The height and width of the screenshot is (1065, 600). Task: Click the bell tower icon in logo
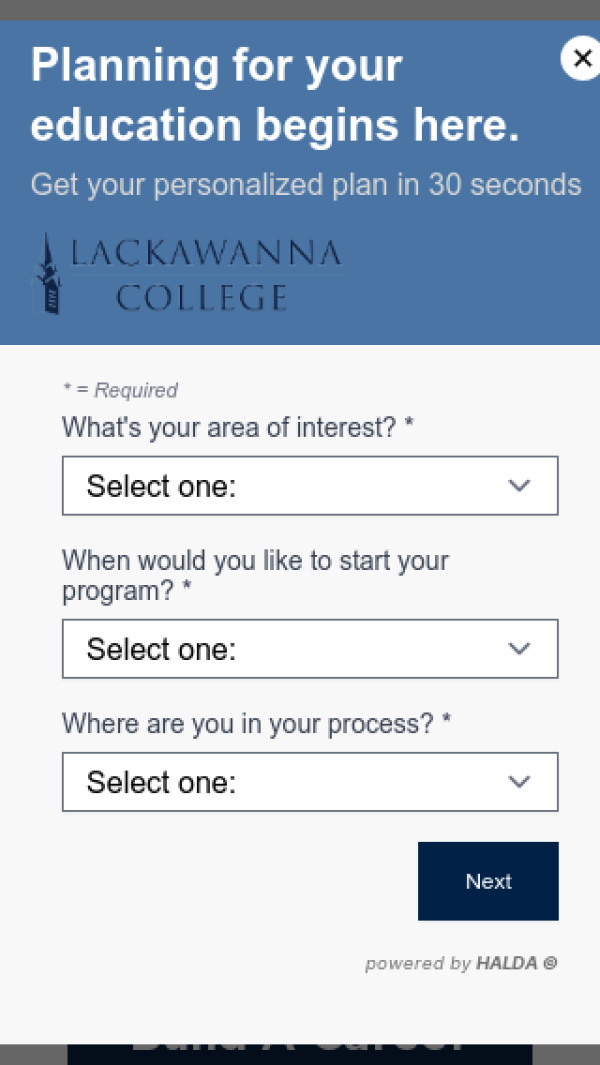coord(47,274)
